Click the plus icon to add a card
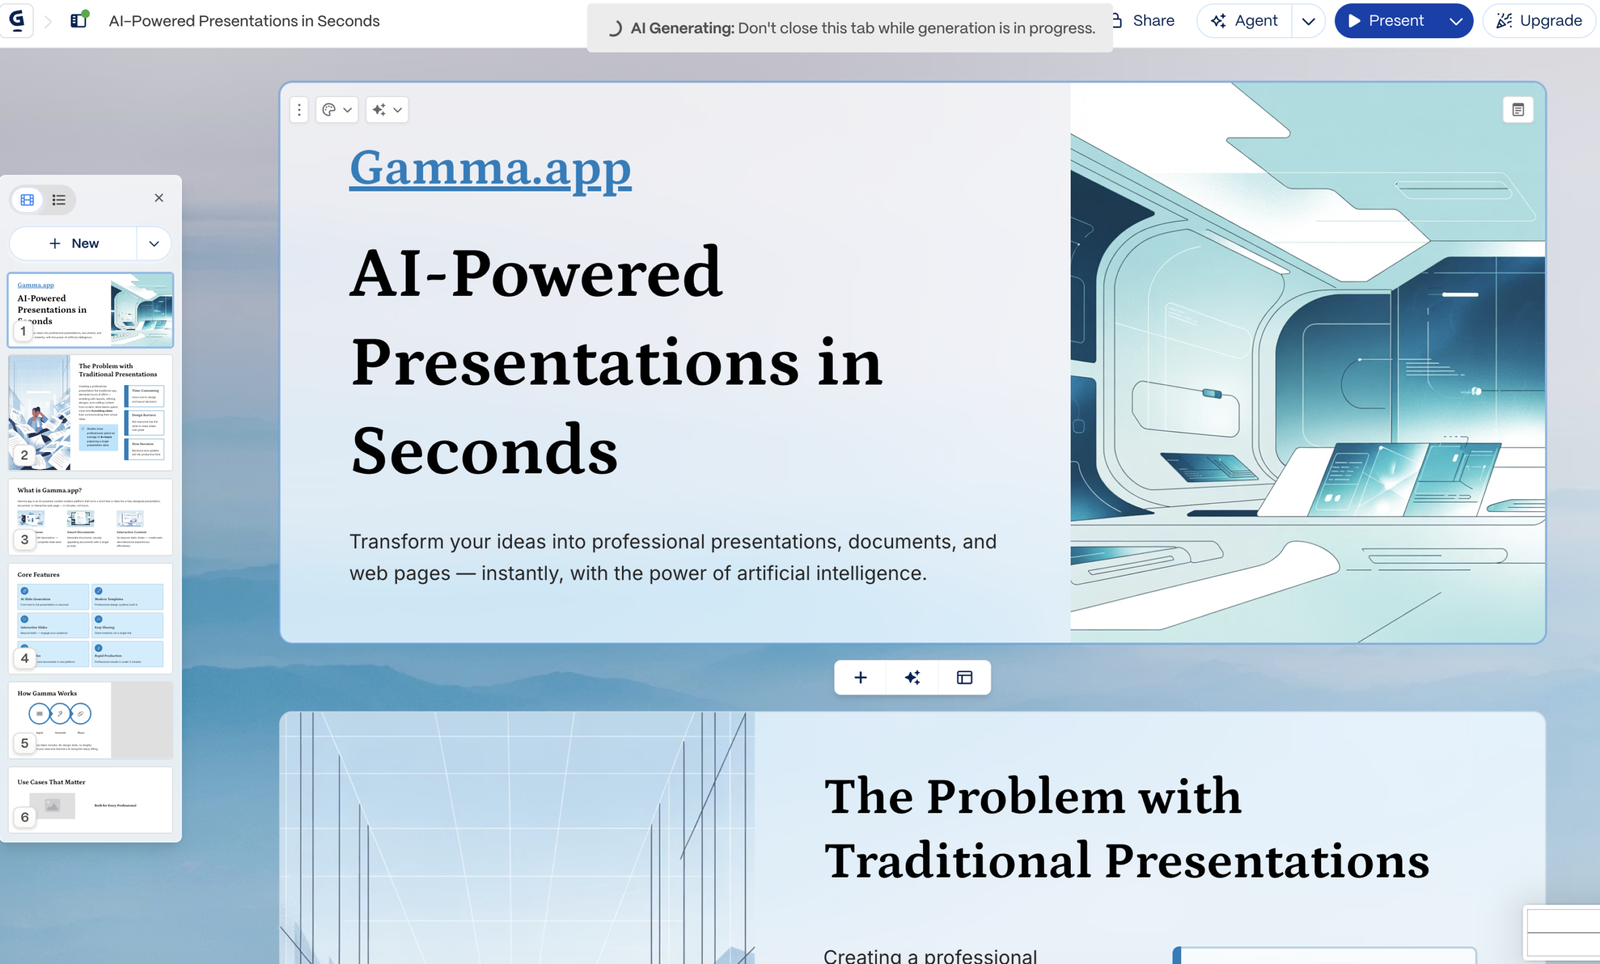 [860, 678]
